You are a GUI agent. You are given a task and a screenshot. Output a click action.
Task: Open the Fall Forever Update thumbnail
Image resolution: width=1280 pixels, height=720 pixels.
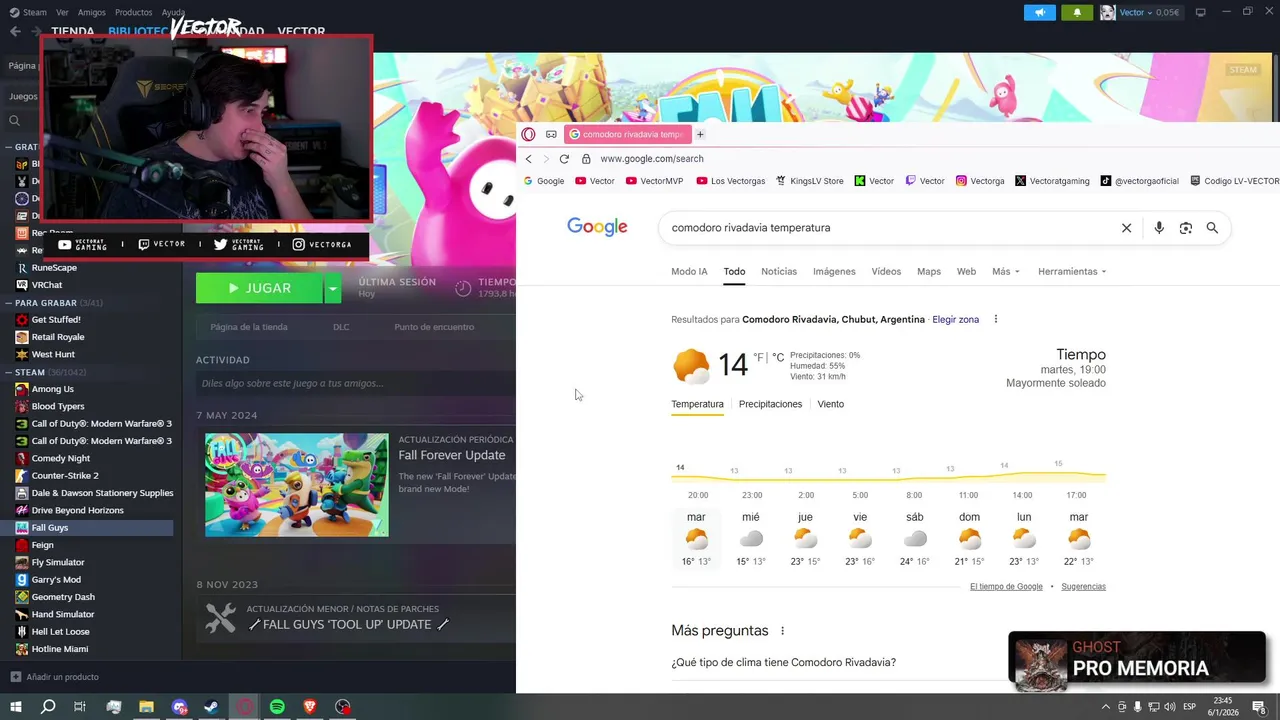pos(297,485)
